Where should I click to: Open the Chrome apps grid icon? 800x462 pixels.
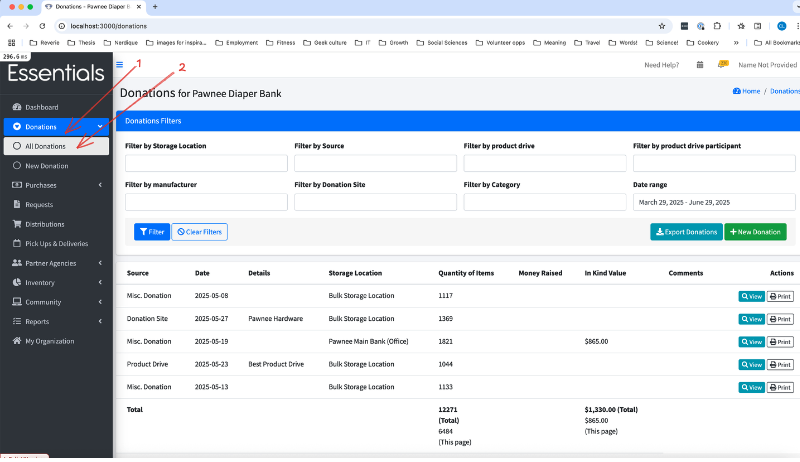(12, 43)
